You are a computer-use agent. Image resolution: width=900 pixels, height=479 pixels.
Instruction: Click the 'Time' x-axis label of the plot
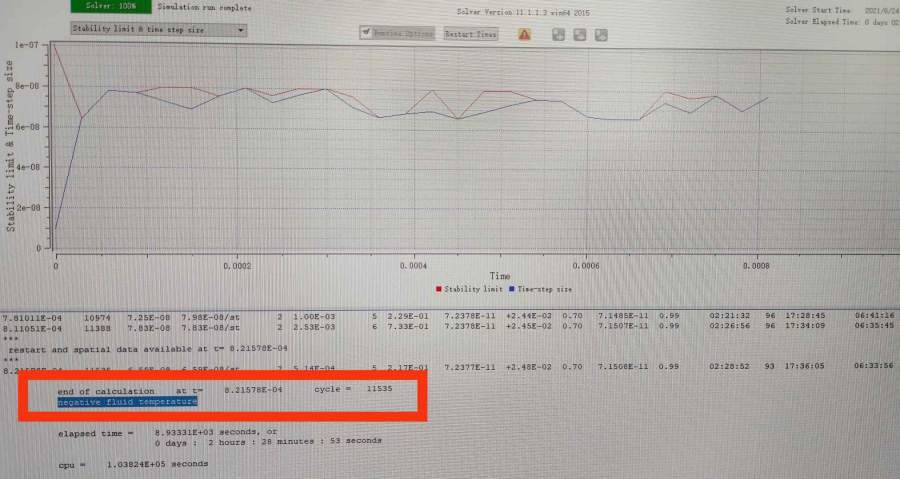click(x=499, y=276)
